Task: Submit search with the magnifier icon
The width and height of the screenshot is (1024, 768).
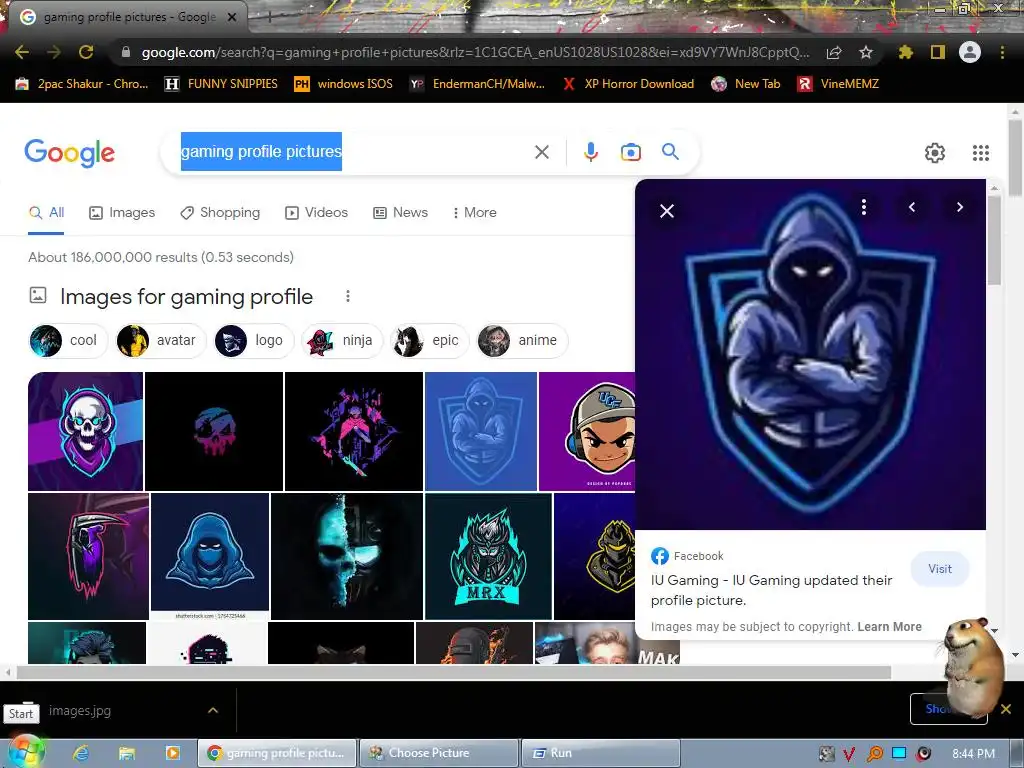Action: [671, 152]
